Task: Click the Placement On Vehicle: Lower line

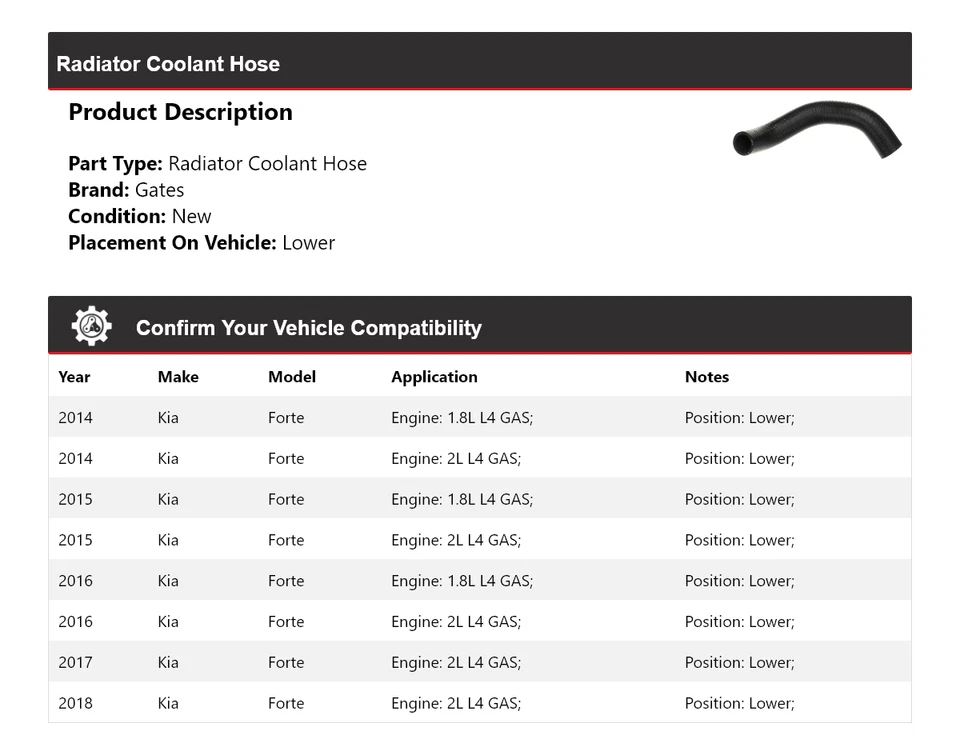Action: tap(201, 242)
